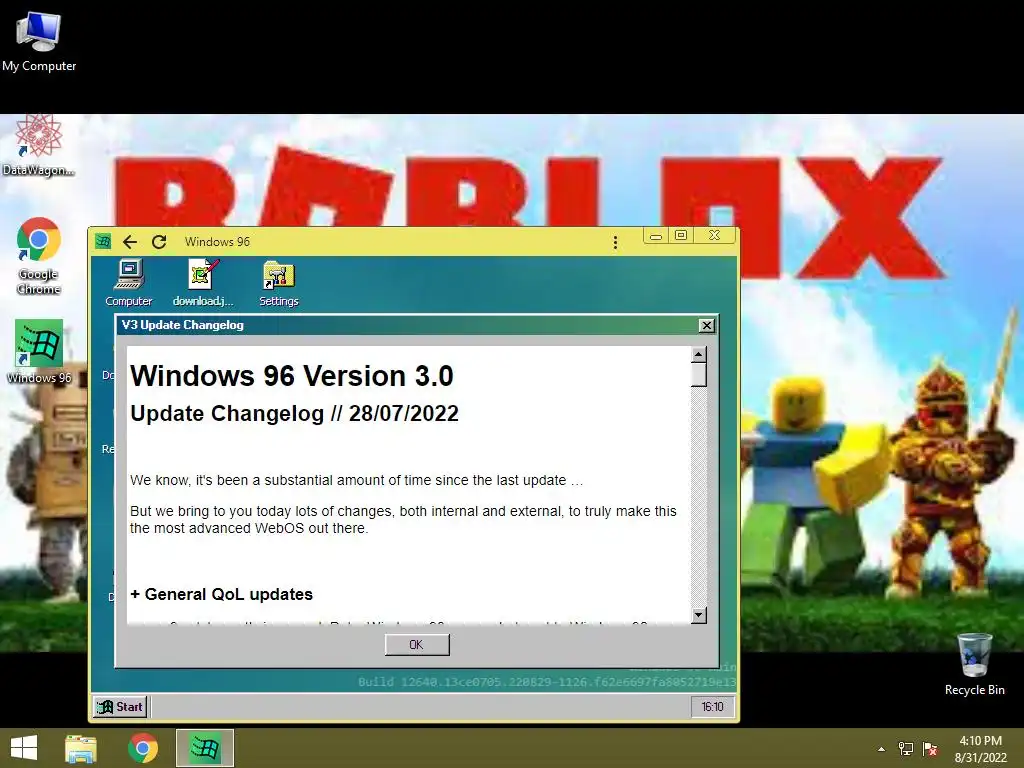
Task: Open the DataWagon desktop shortcut
Action: (x=38, y=145)
